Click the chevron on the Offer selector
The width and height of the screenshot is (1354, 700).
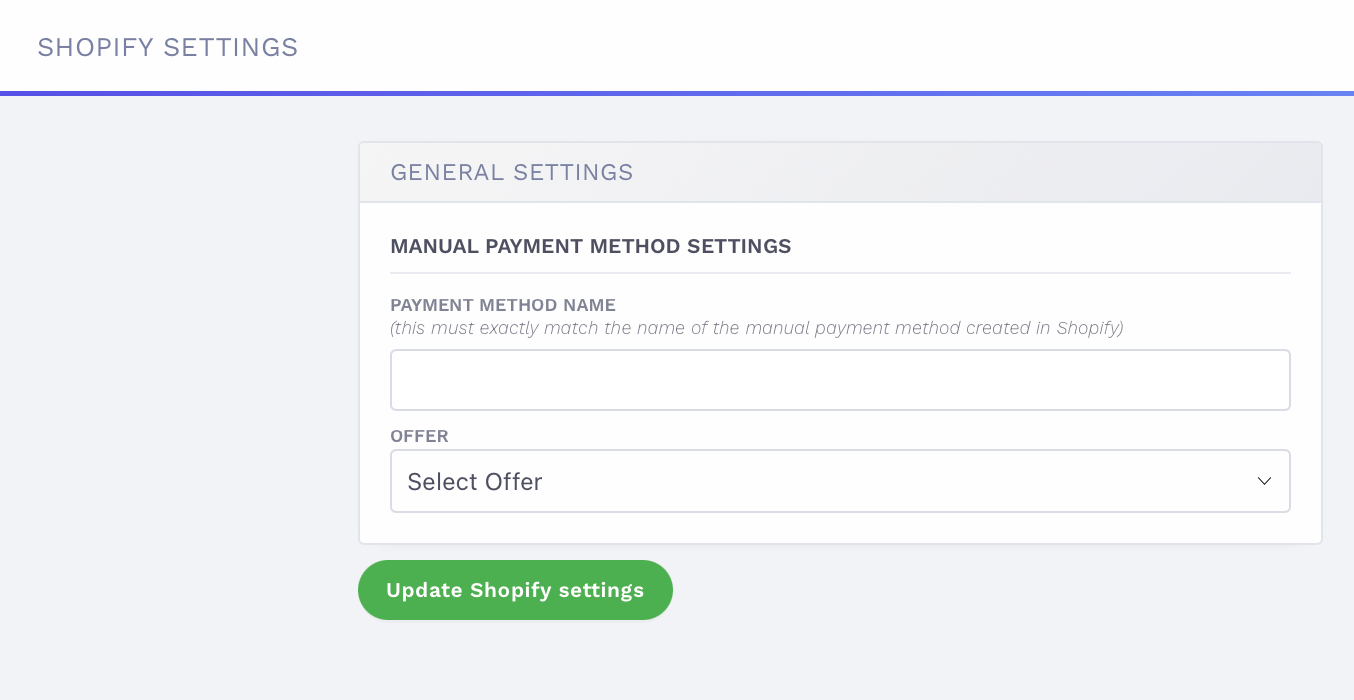tap(1266, 481)
